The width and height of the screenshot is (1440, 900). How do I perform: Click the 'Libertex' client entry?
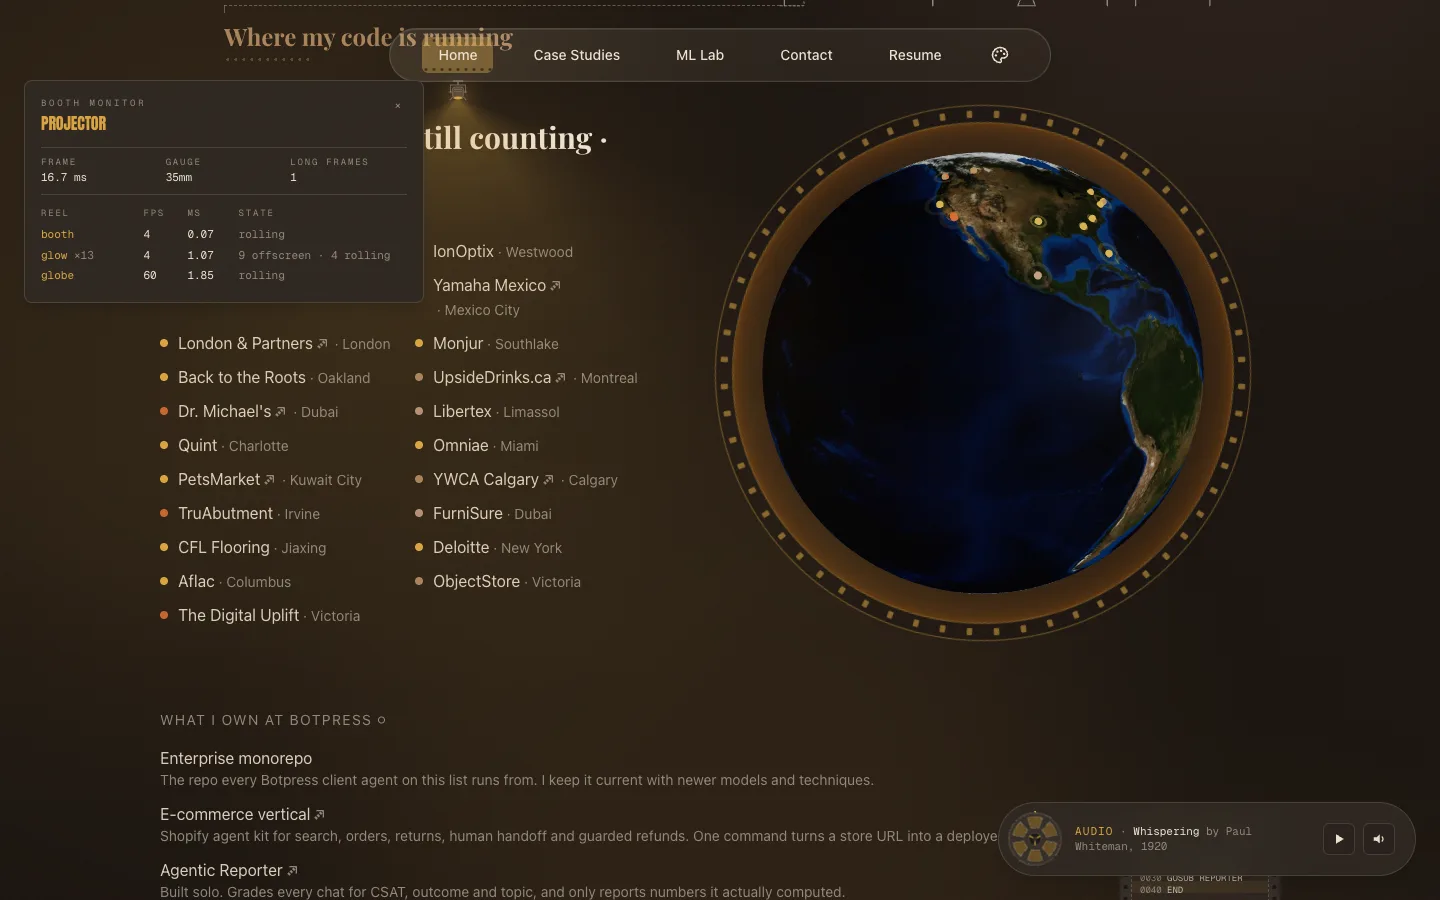pos(487,412)
